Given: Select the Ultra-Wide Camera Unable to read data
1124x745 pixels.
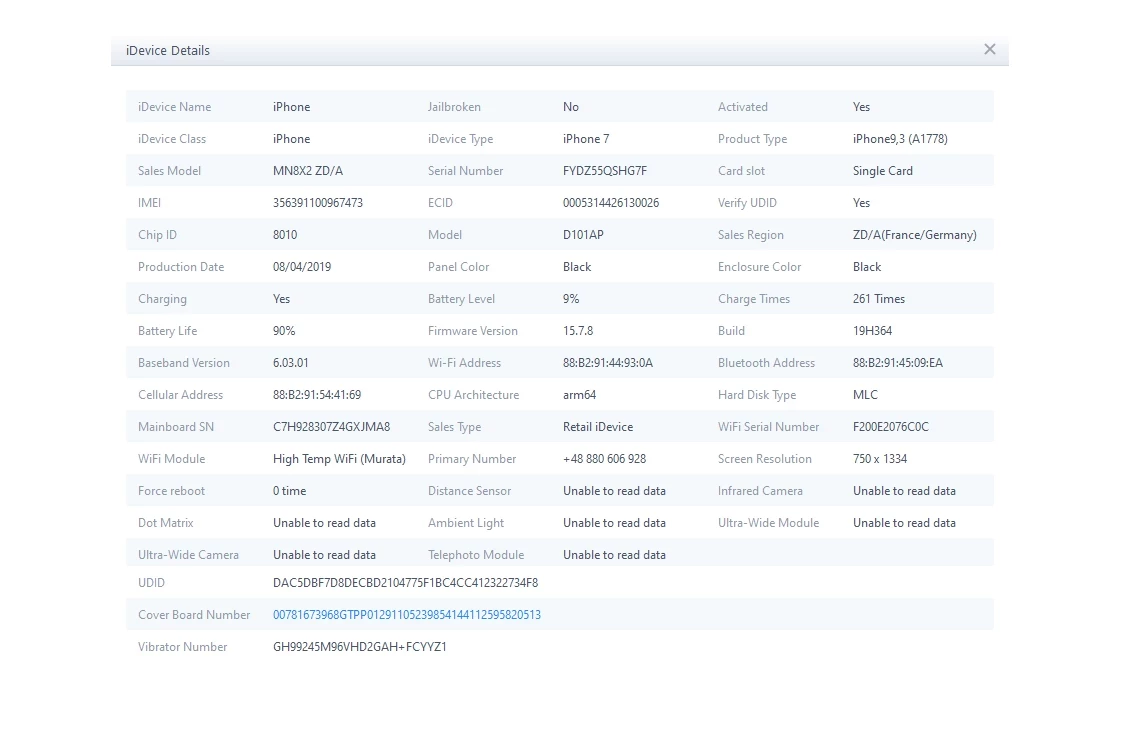Looking at the screenshot, I should click(324, 555).
